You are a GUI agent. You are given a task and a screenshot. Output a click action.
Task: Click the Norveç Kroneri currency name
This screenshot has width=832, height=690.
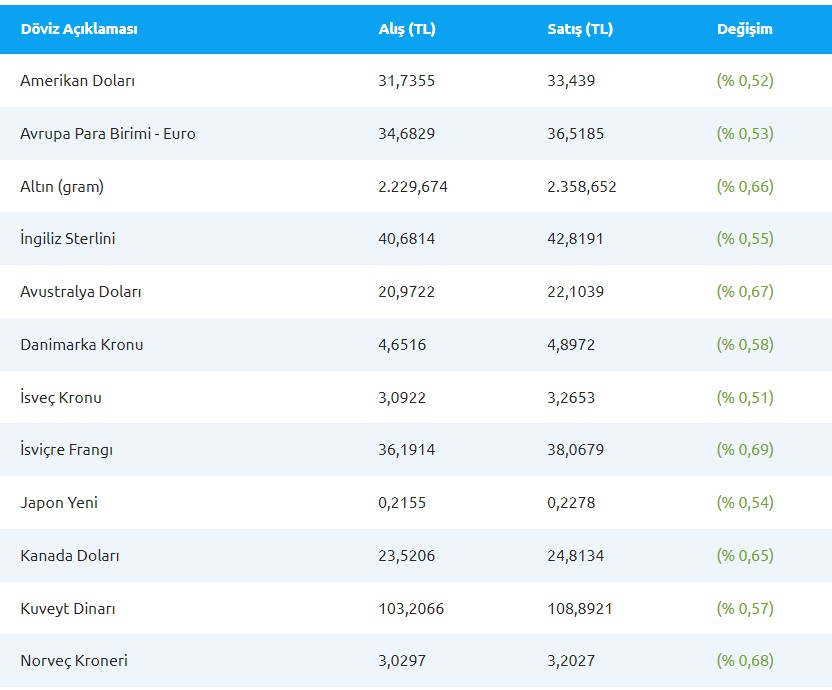[74, 661]
